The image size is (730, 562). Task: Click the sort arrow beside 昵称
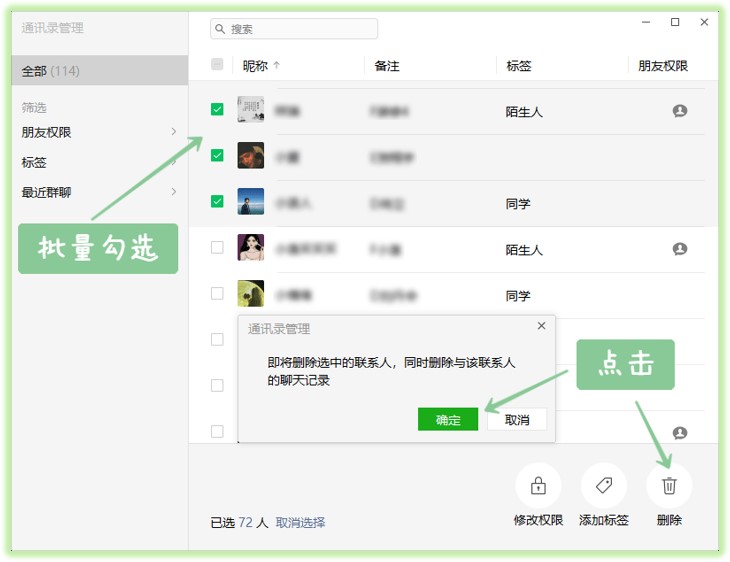(277, 66)
